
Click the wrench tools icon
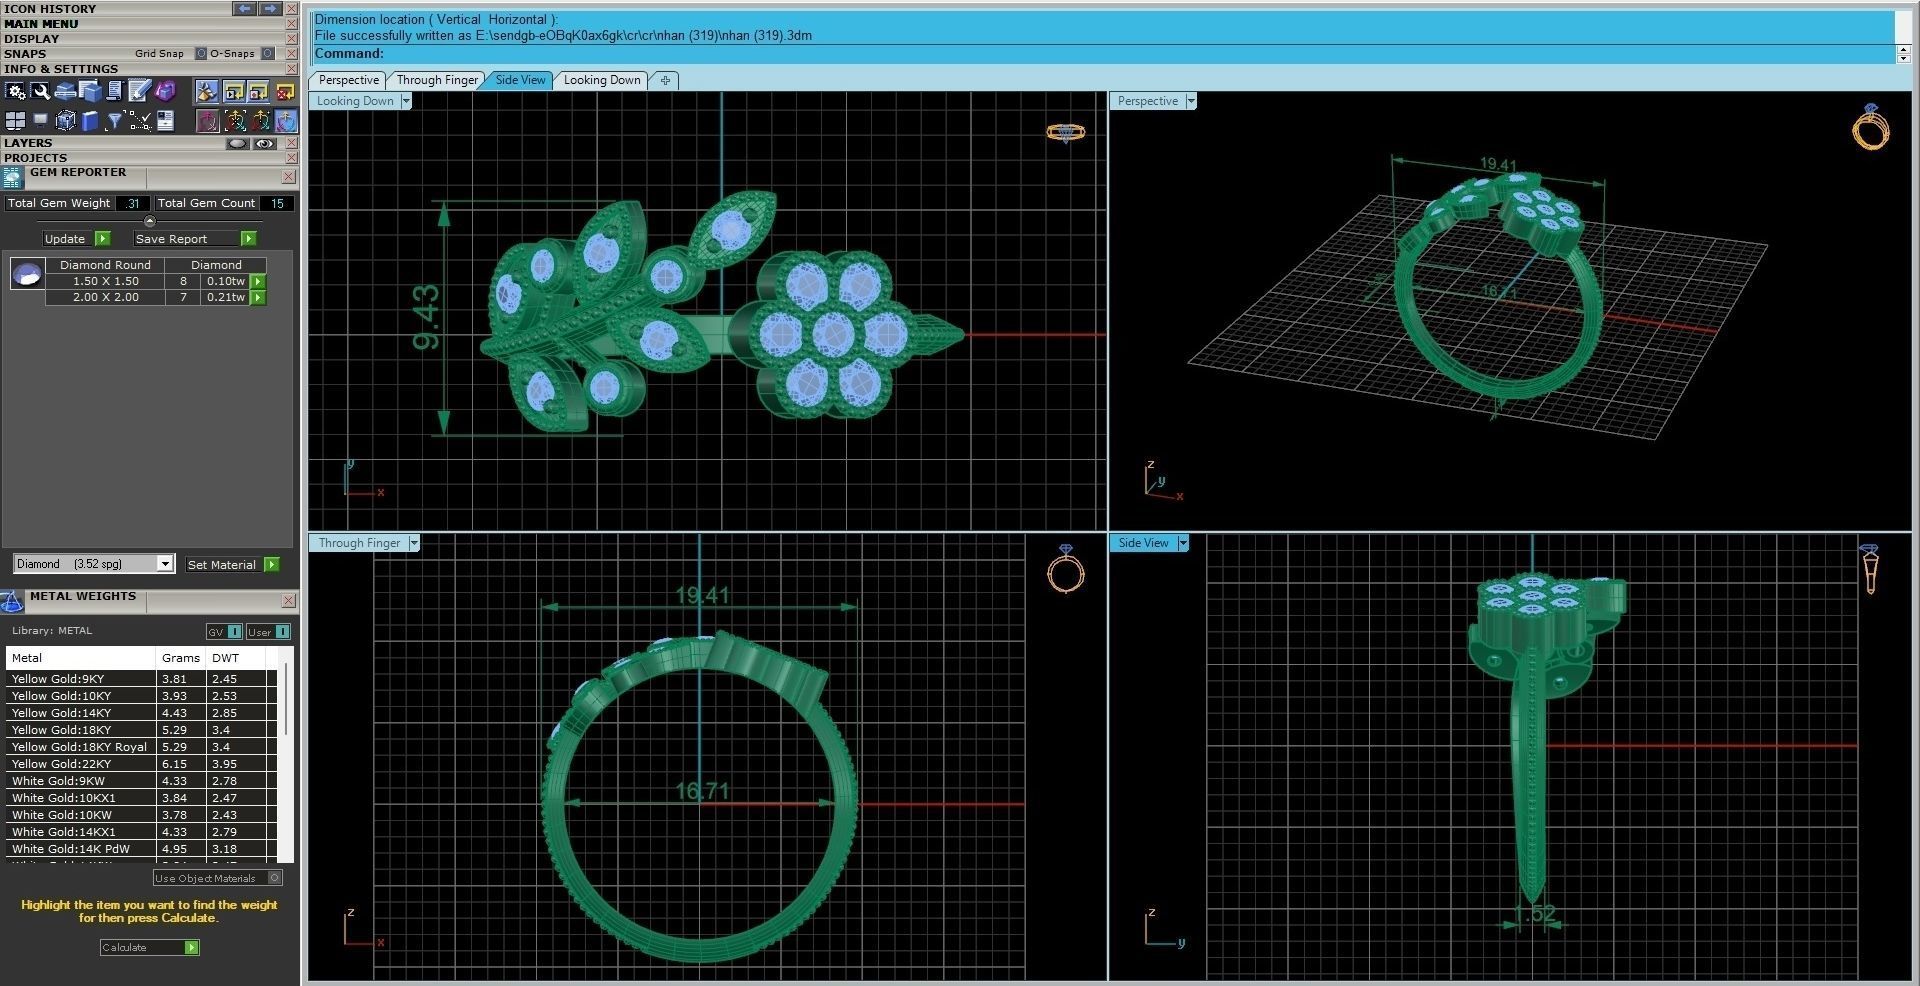coord(41,92)
